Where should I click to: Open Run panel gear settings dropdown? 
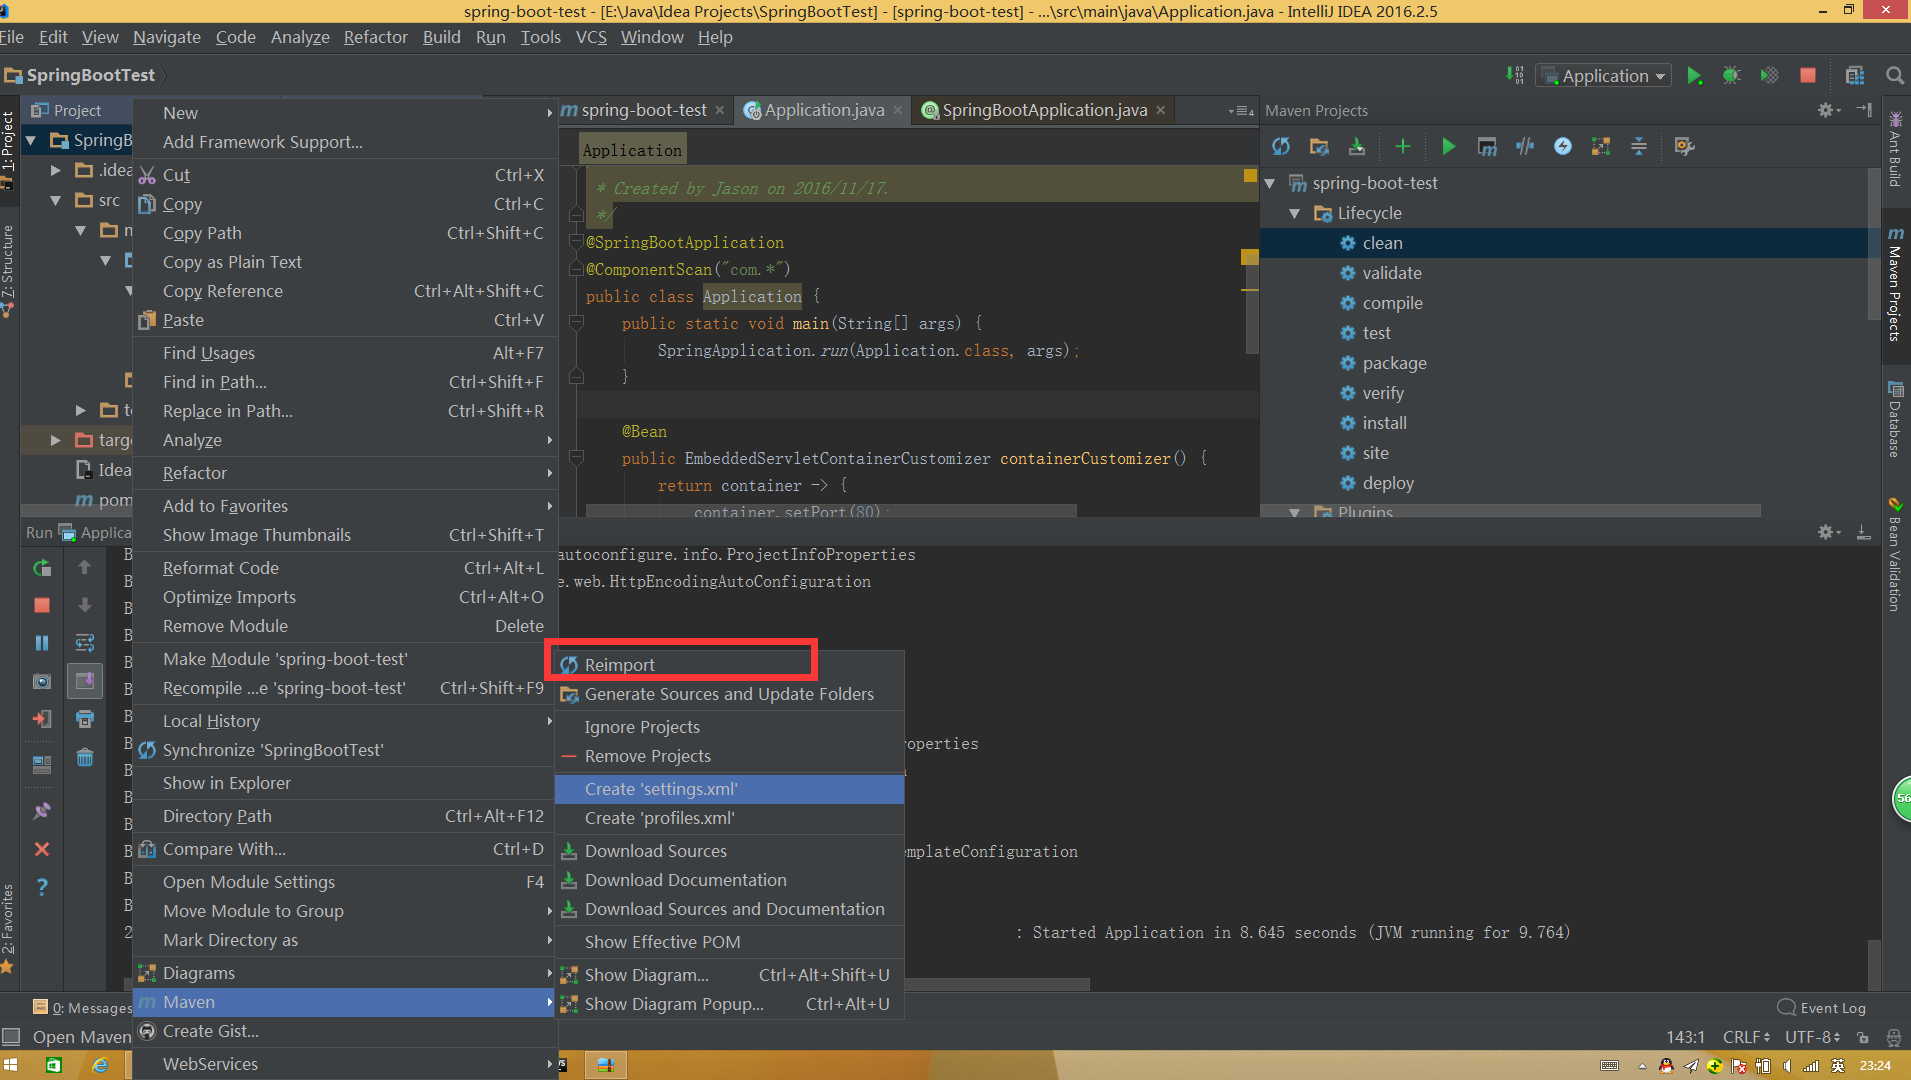pyautogui.click(x=1828, y=533)
